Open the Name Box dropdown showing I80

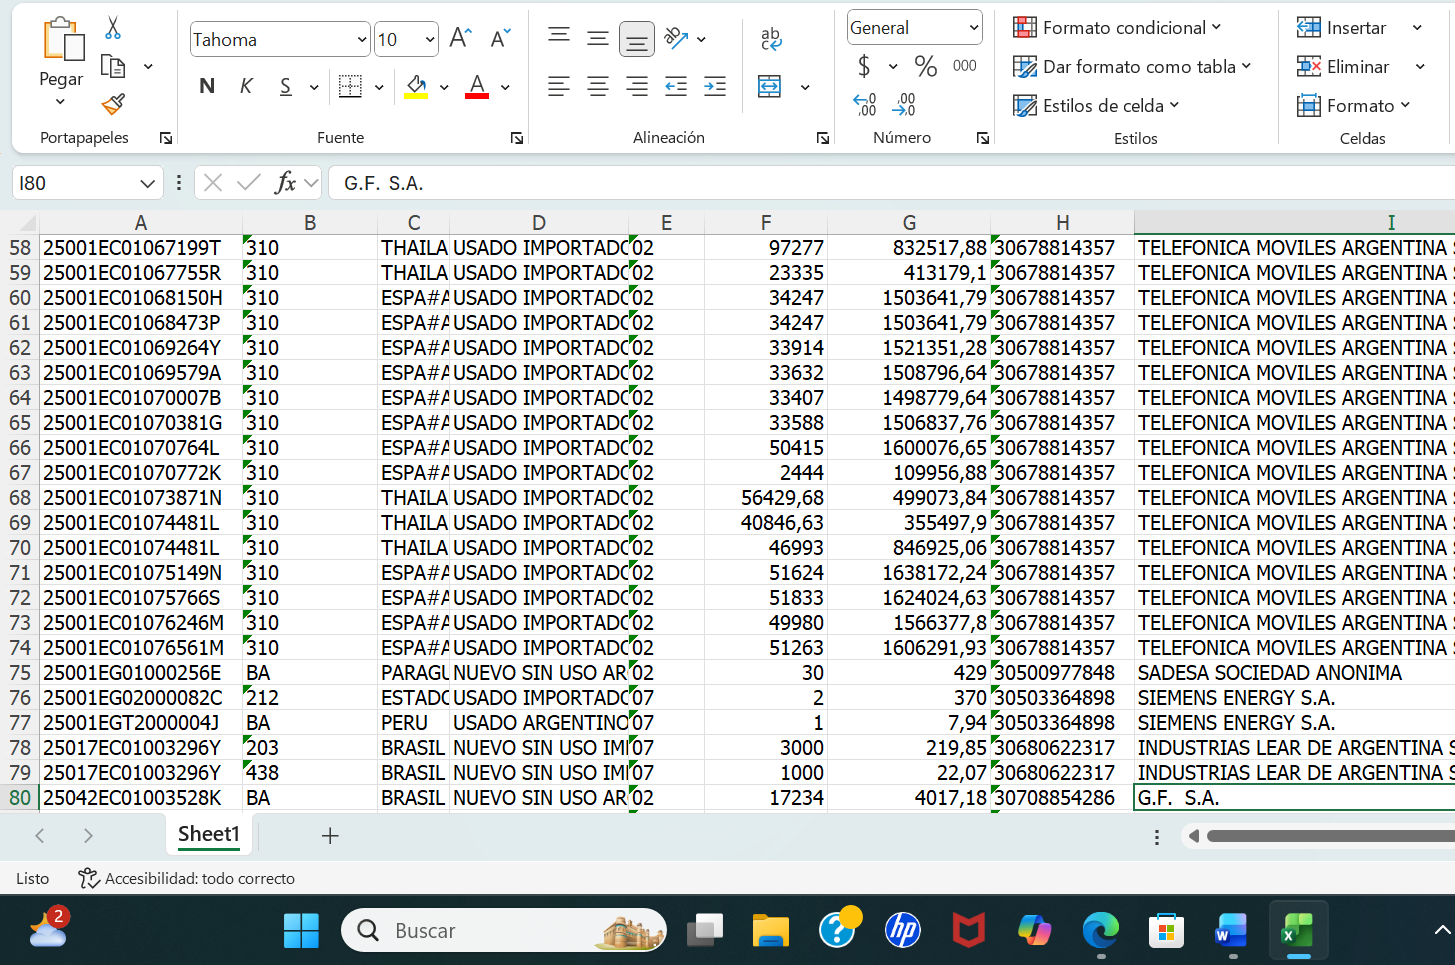(x=147, y=183)
